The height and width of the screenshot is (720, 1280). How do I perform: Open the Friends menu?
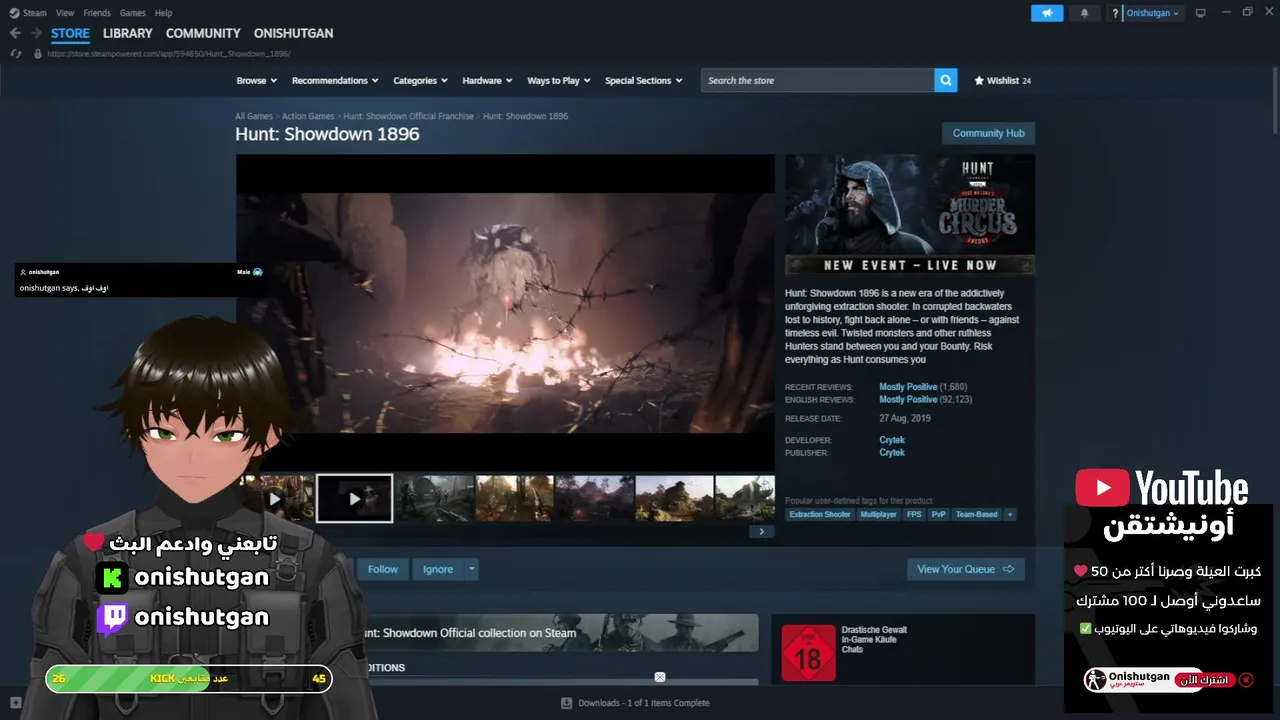[x=97, y=13]
